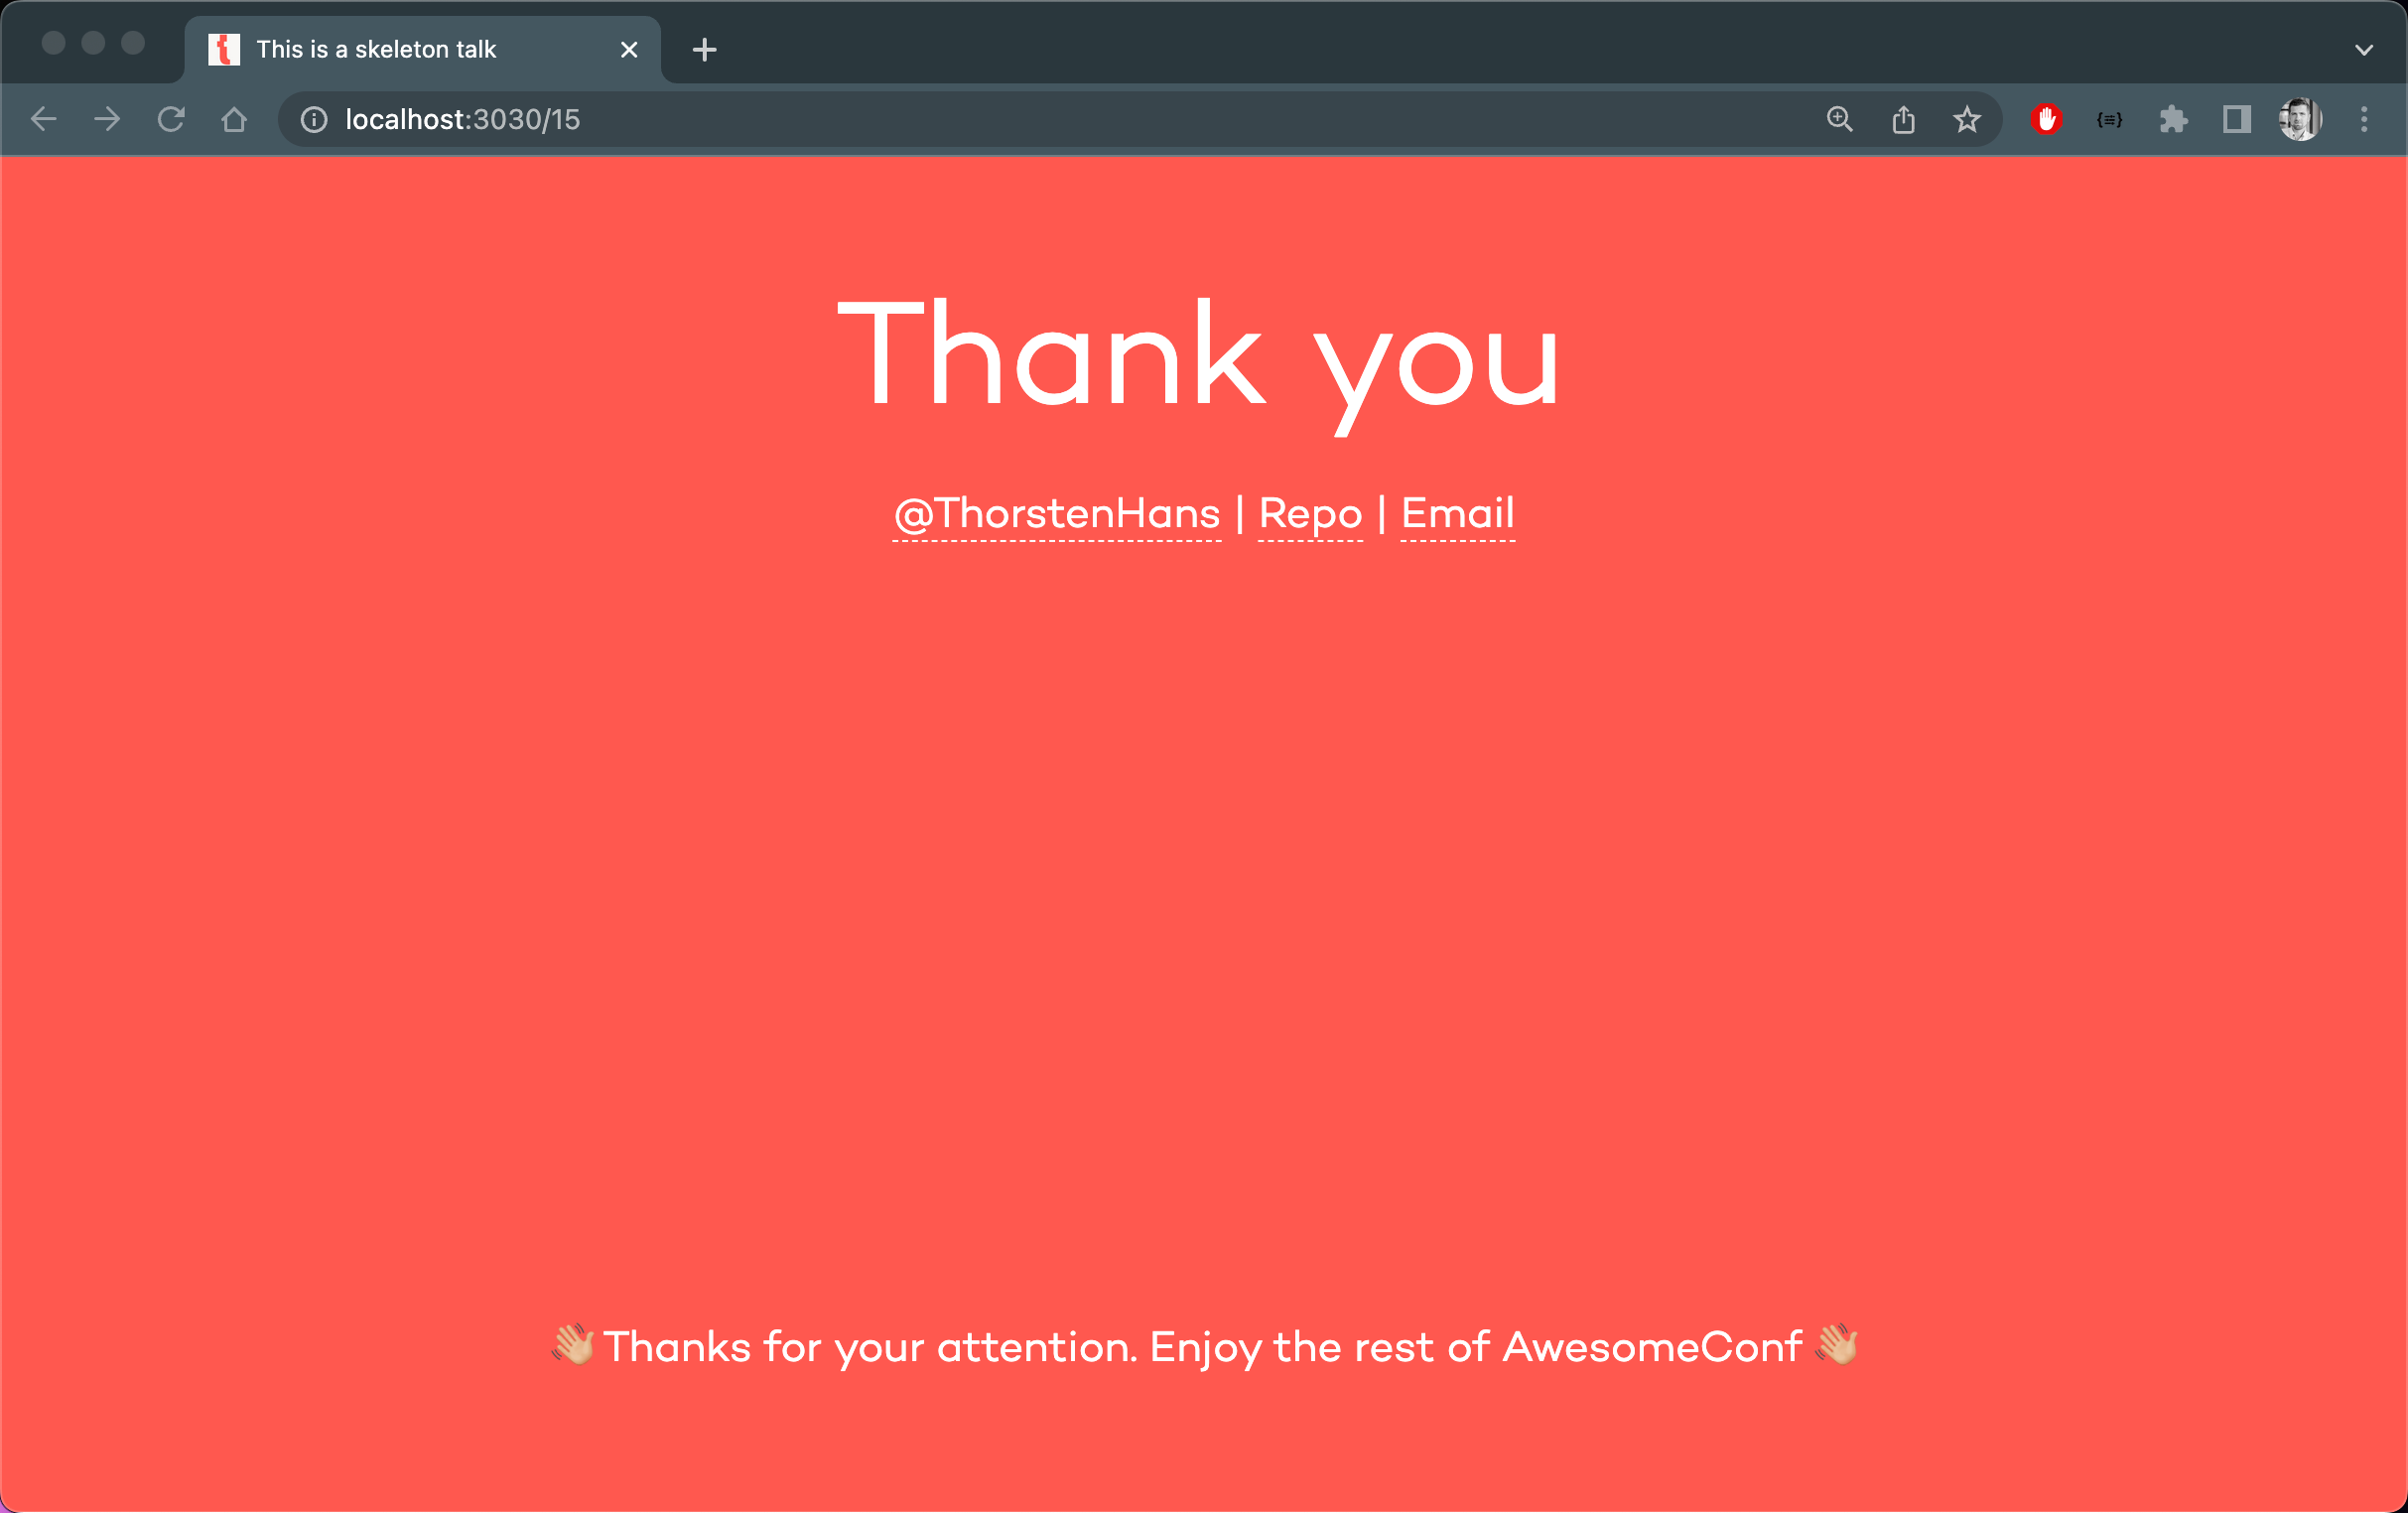Image resolution: width=2408 pixels, height=1513 pixels.
Task: Open a new browser tab
Action: coord(704,50)
